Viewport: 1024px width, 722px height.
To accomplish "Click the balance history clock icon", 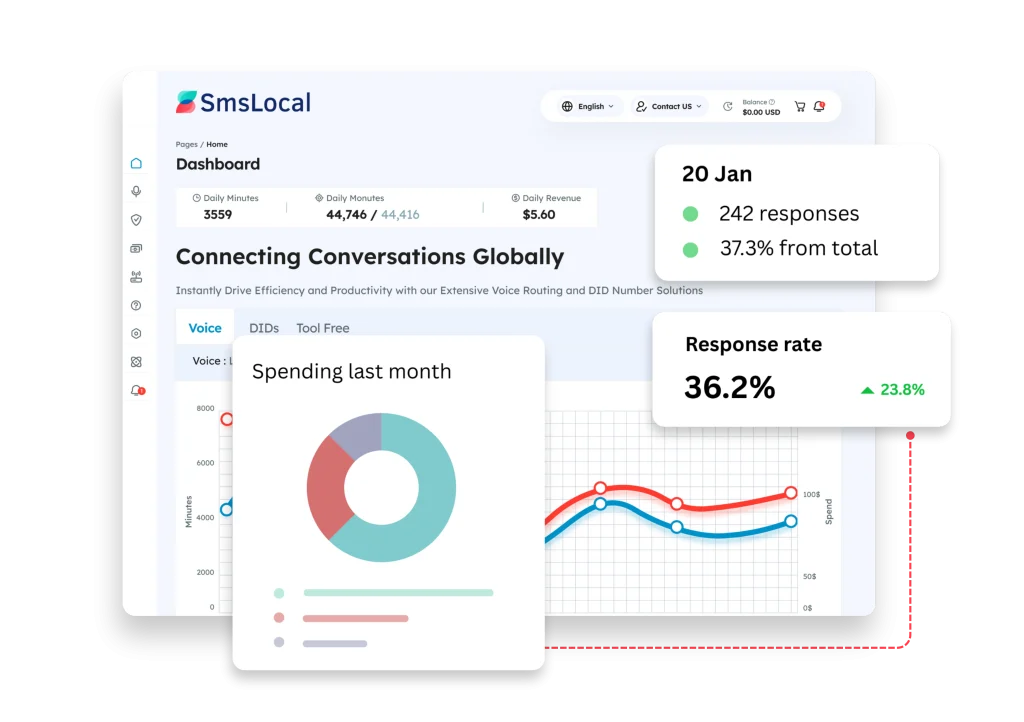I will pos(728,106).
